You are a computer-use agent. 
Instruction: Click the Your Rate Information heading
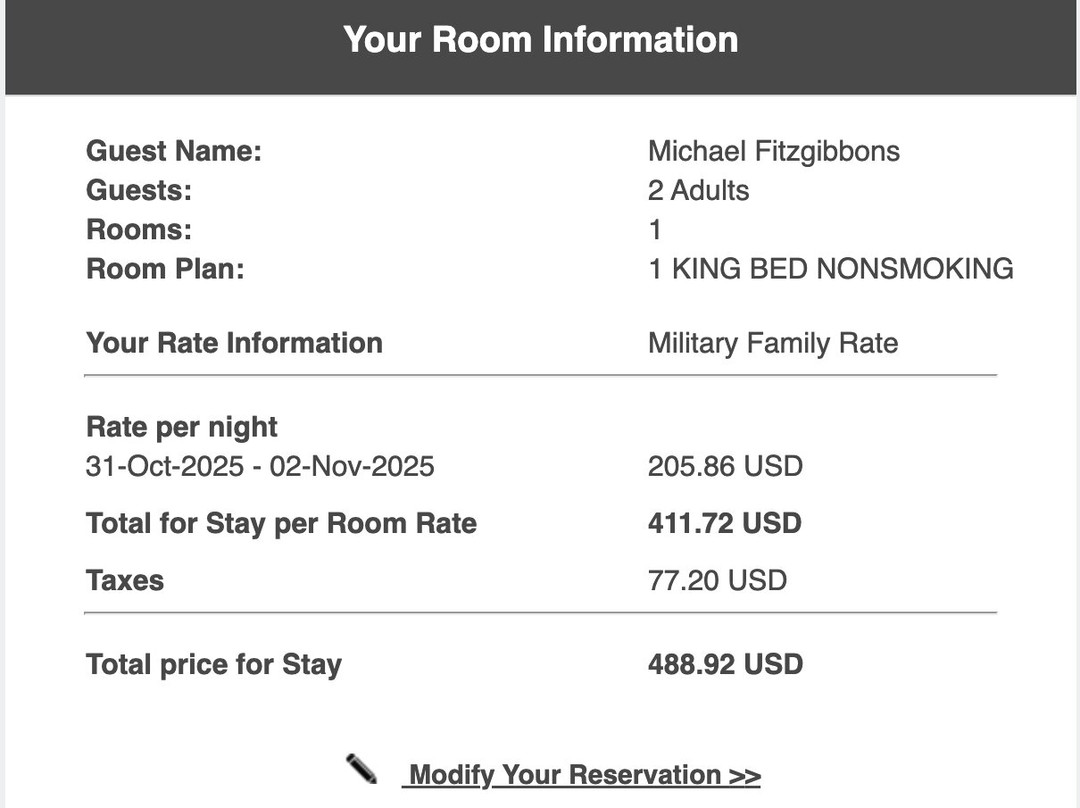point(234,343)
